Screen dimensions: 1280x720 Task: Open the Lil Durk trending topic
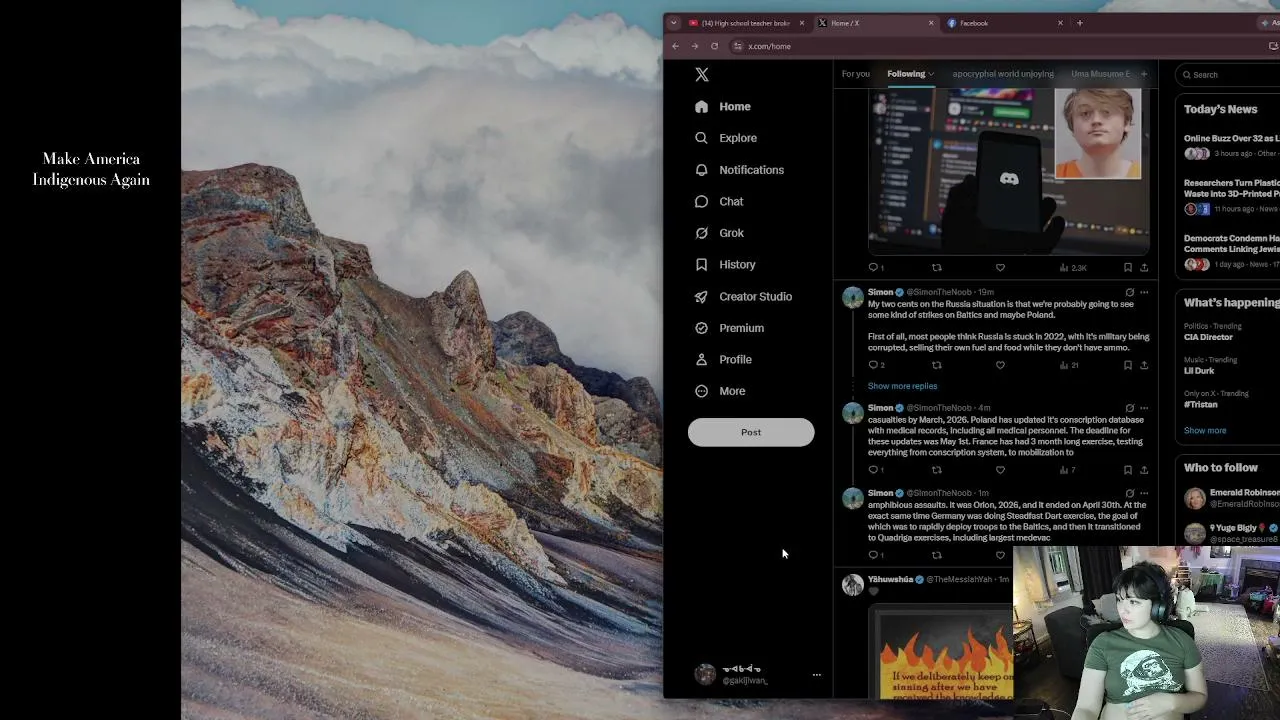pyautogui.click(x=1199, y=371)
